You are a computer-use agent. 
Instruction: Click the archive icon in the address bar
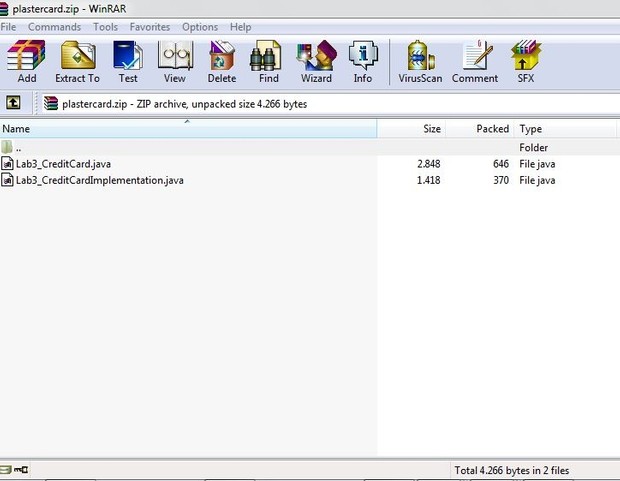[51, 104]
